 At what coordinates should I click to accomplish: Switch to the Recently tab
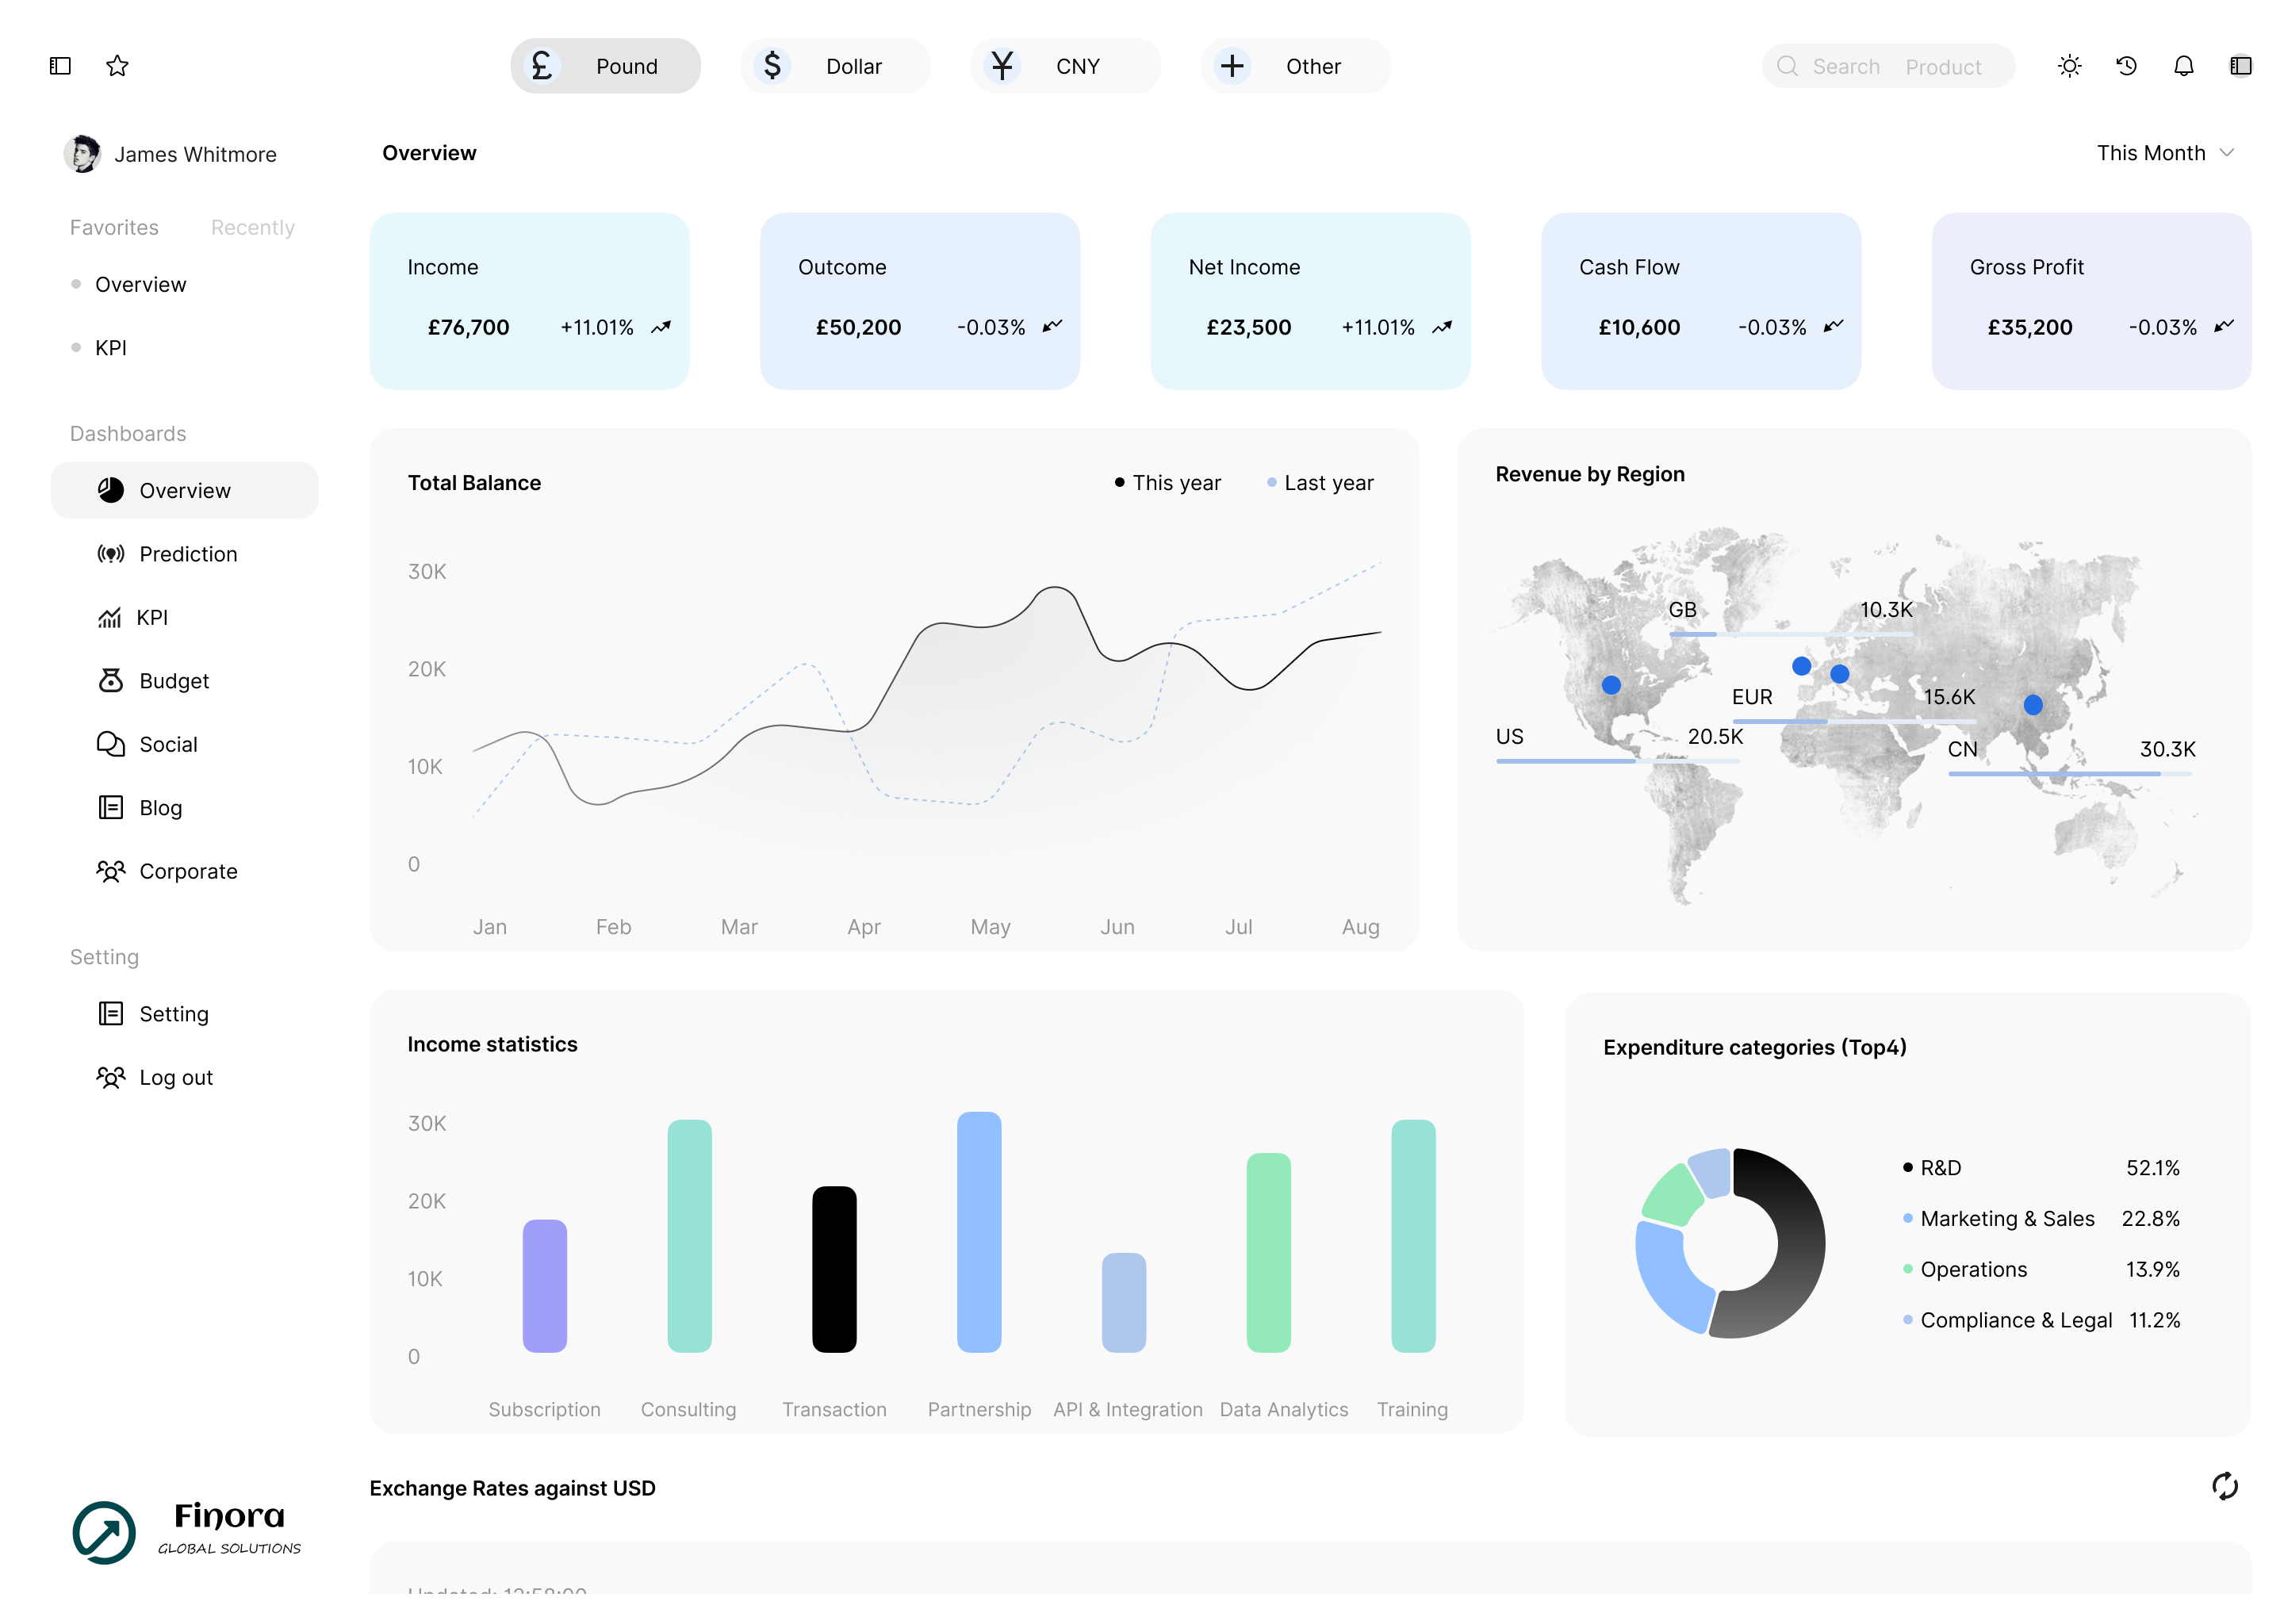(252, 227)
